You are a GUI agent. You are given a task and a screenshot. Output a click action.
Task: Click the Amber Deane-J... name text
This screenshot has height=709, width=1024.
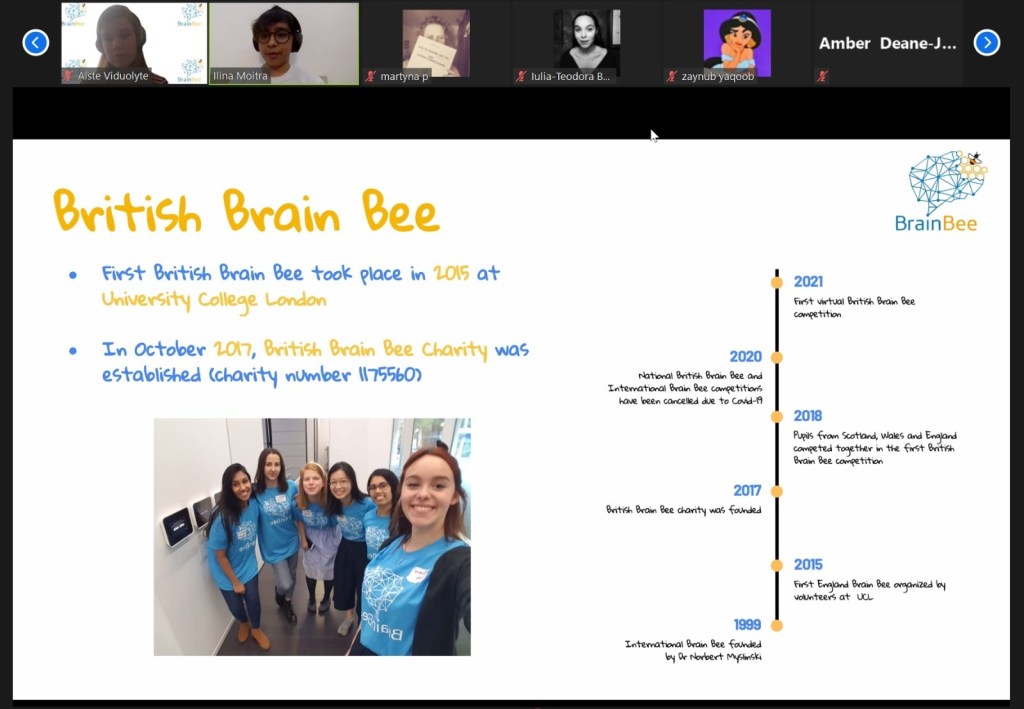pyautogui.click(x=887, y=43)
